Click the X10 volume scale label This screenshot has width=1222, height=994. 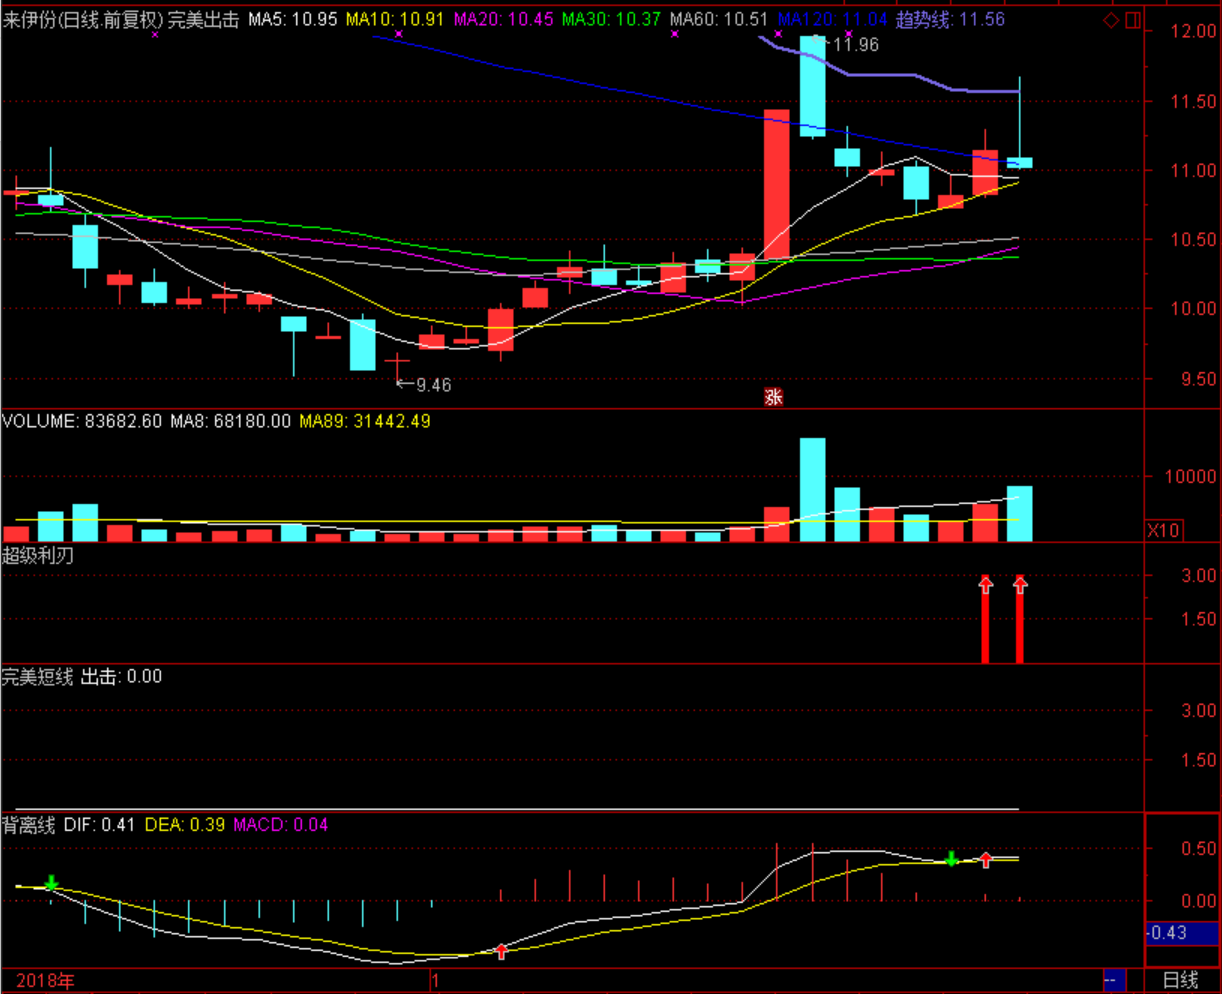(x=1163, y=530)
